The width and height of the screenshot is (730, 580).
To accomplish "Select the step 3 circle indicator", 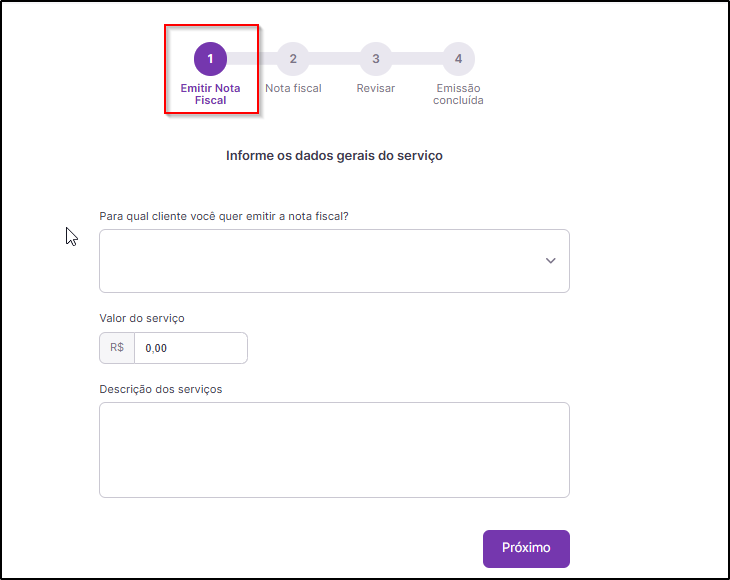I will pyautogui.click(x=376, y=59).
